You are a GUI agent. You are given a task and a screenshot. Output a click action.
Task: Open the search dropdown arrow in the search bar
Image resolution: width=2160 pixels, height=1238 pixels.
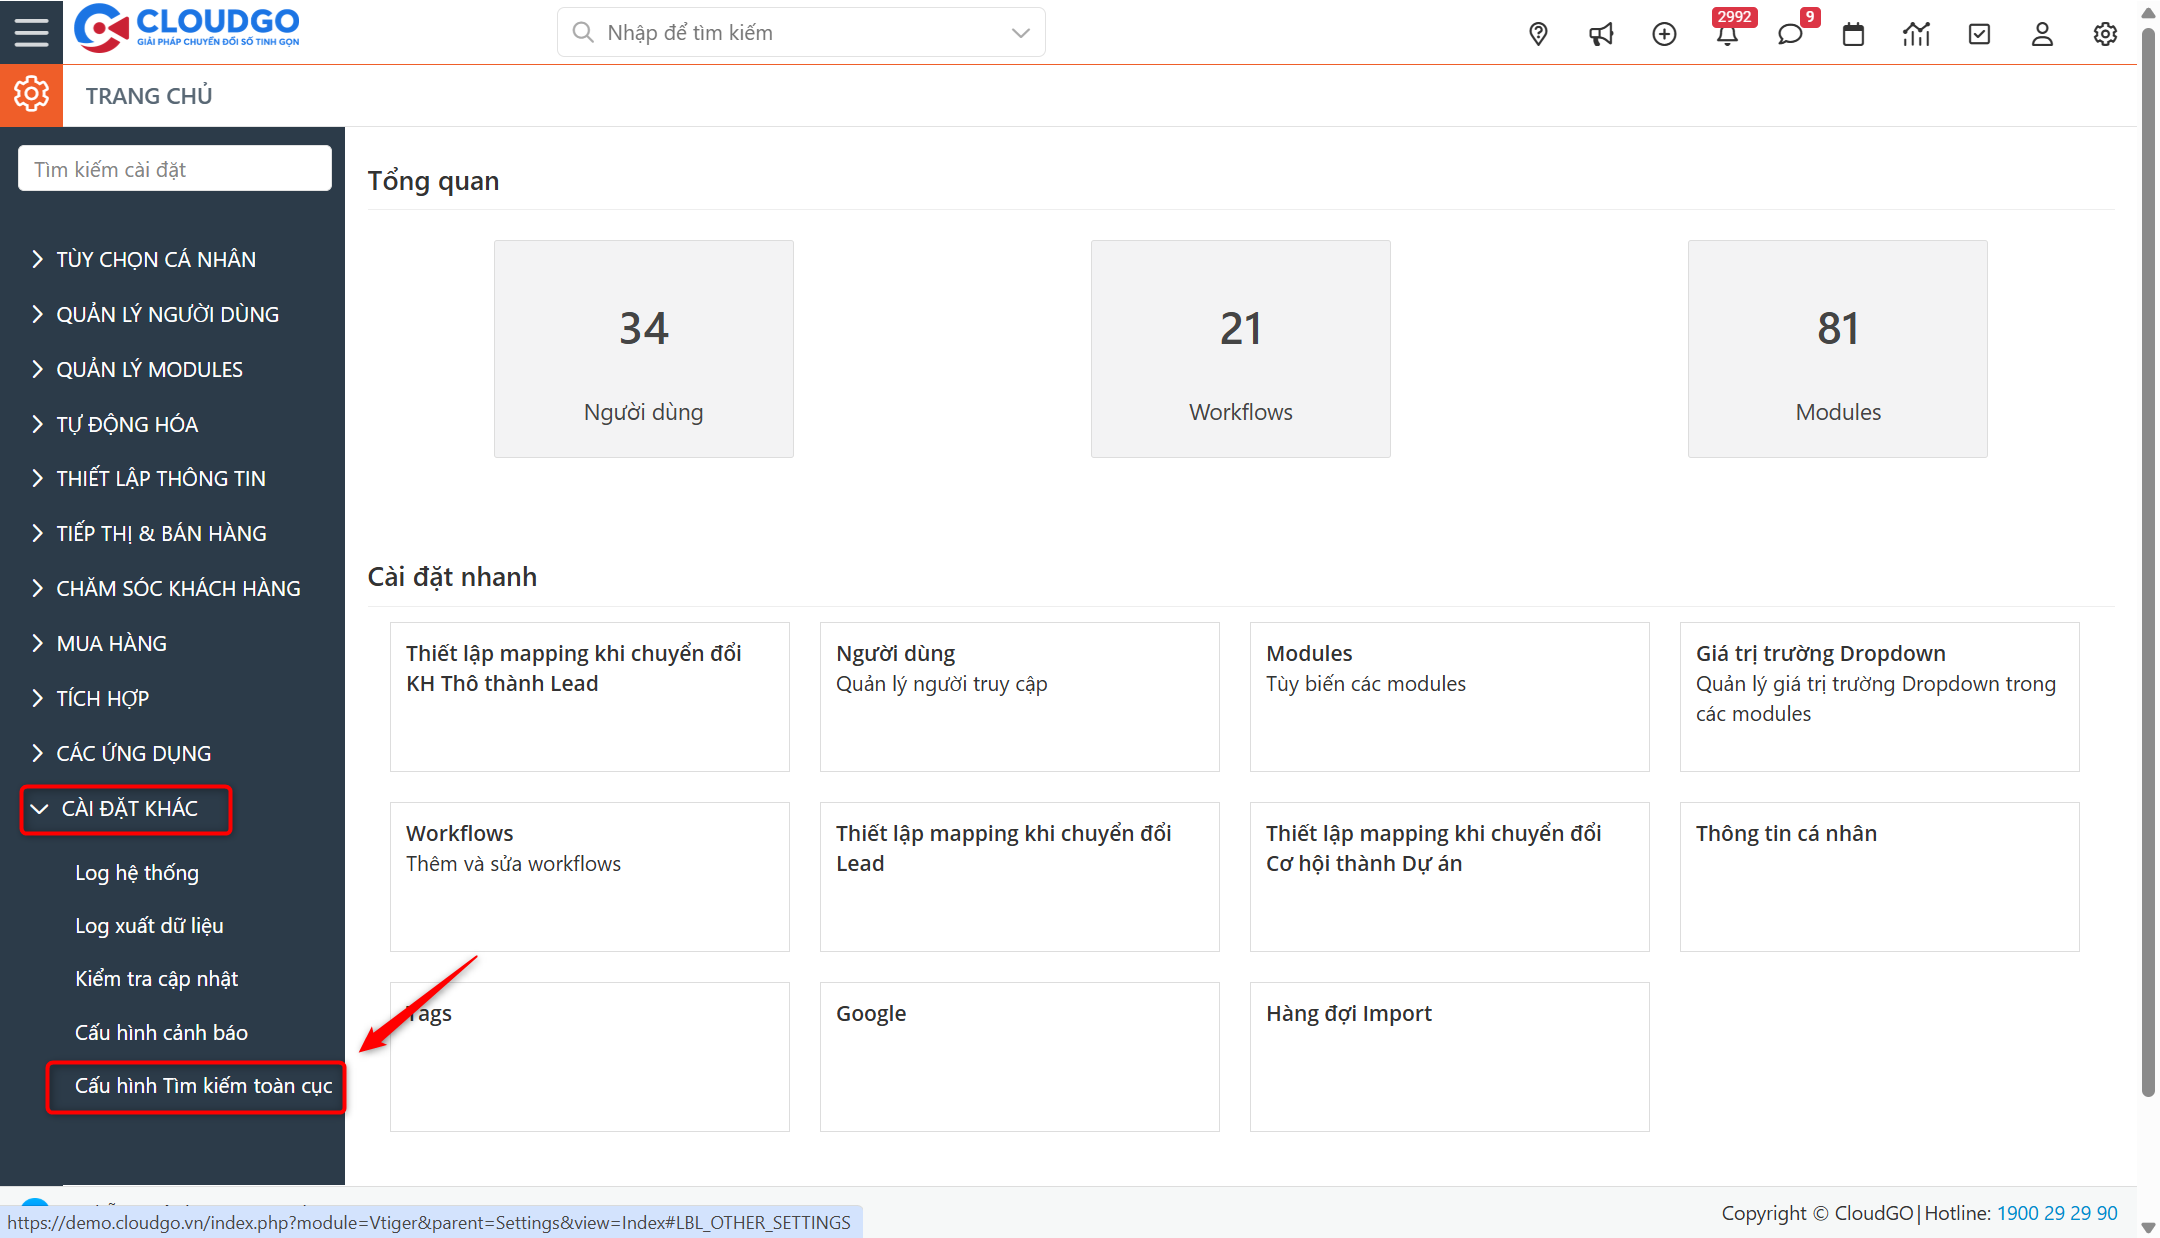click(1019, 32)
